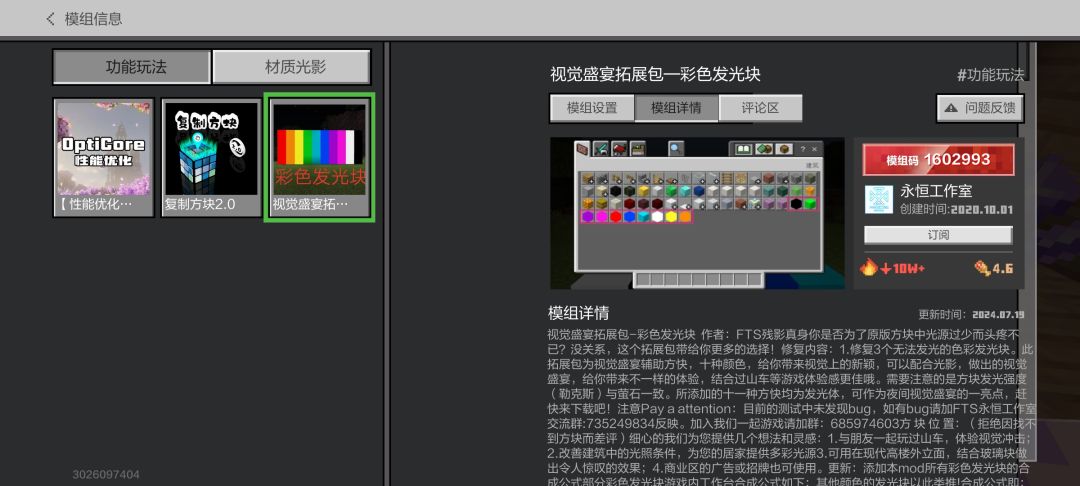Image resolution: width=1080 pixels, height=486 pixels.
Task: Select the 模组详情 tab
Action: coord(675,108)
